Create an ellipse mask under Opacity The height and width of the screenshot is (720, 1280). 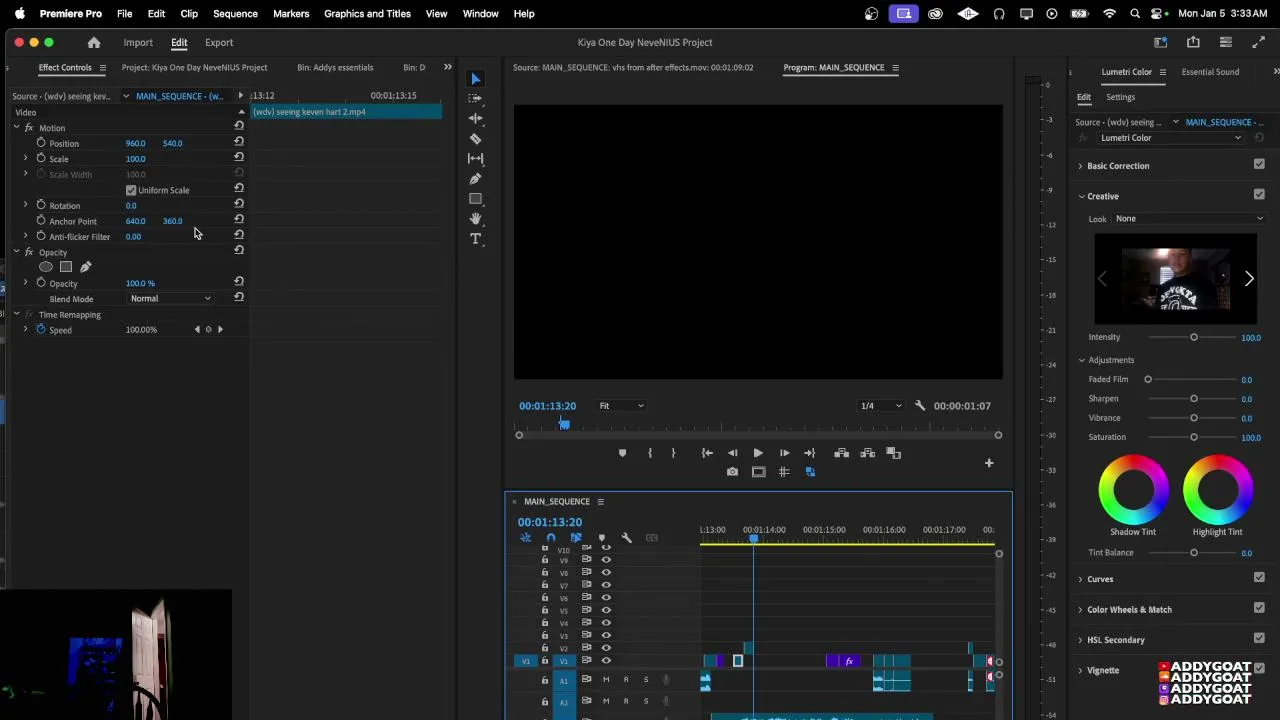(x=46, y=267)
